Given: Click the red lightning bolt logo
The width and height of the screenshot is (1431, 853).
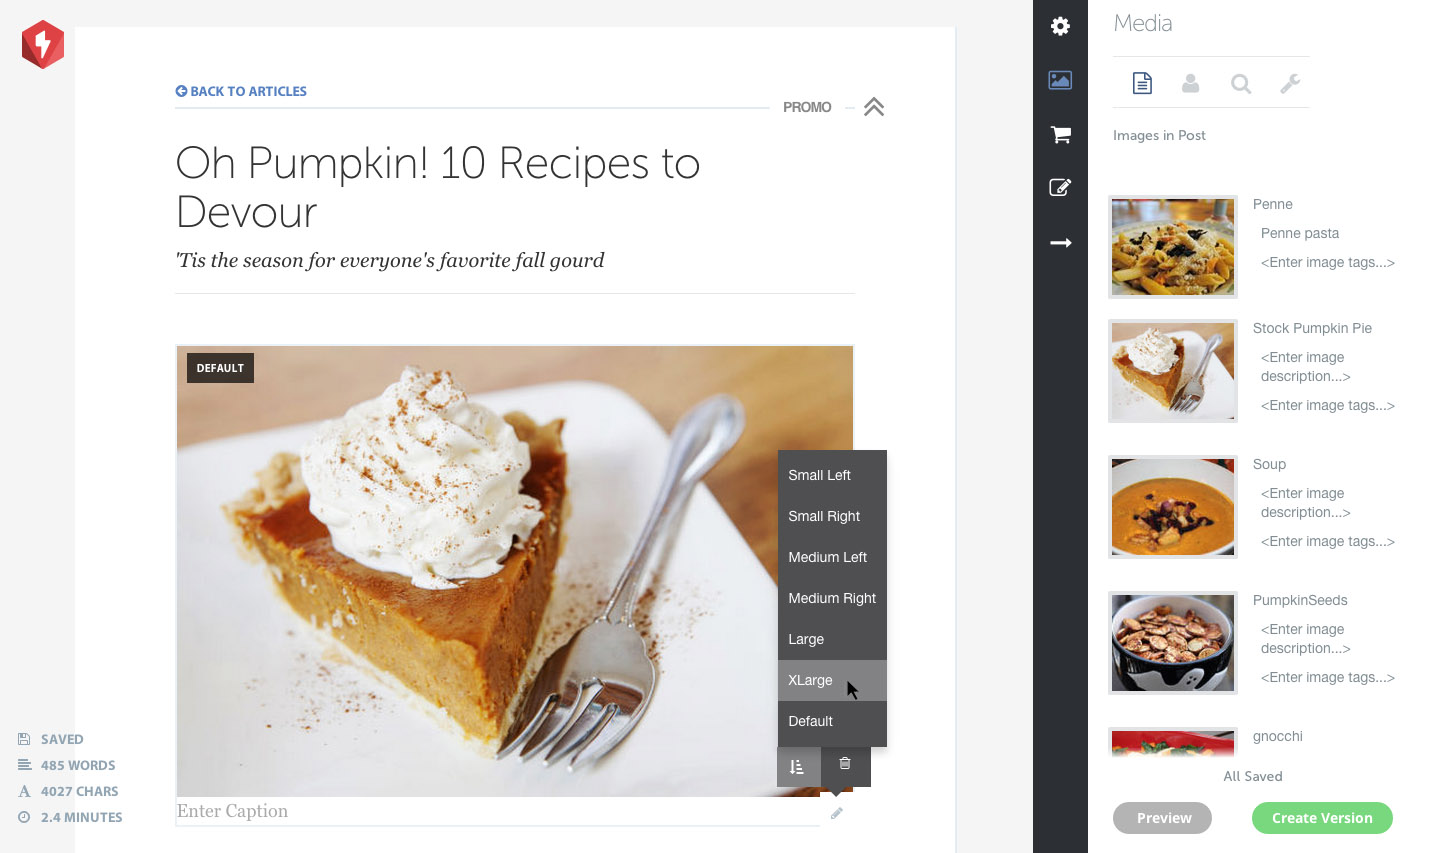Looking at the screenshot, I should click(x=43, y=44).
